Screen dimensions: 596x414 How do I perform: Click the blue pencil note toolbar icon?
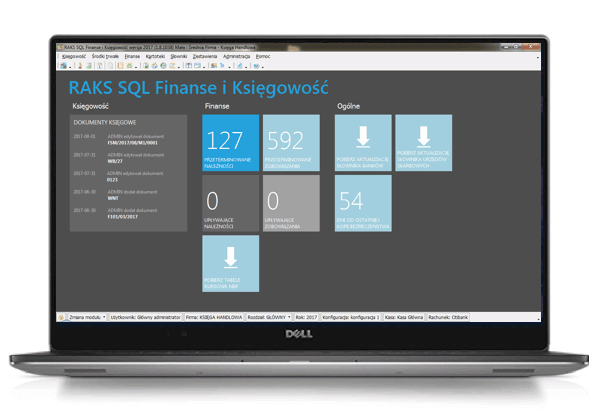239,66
